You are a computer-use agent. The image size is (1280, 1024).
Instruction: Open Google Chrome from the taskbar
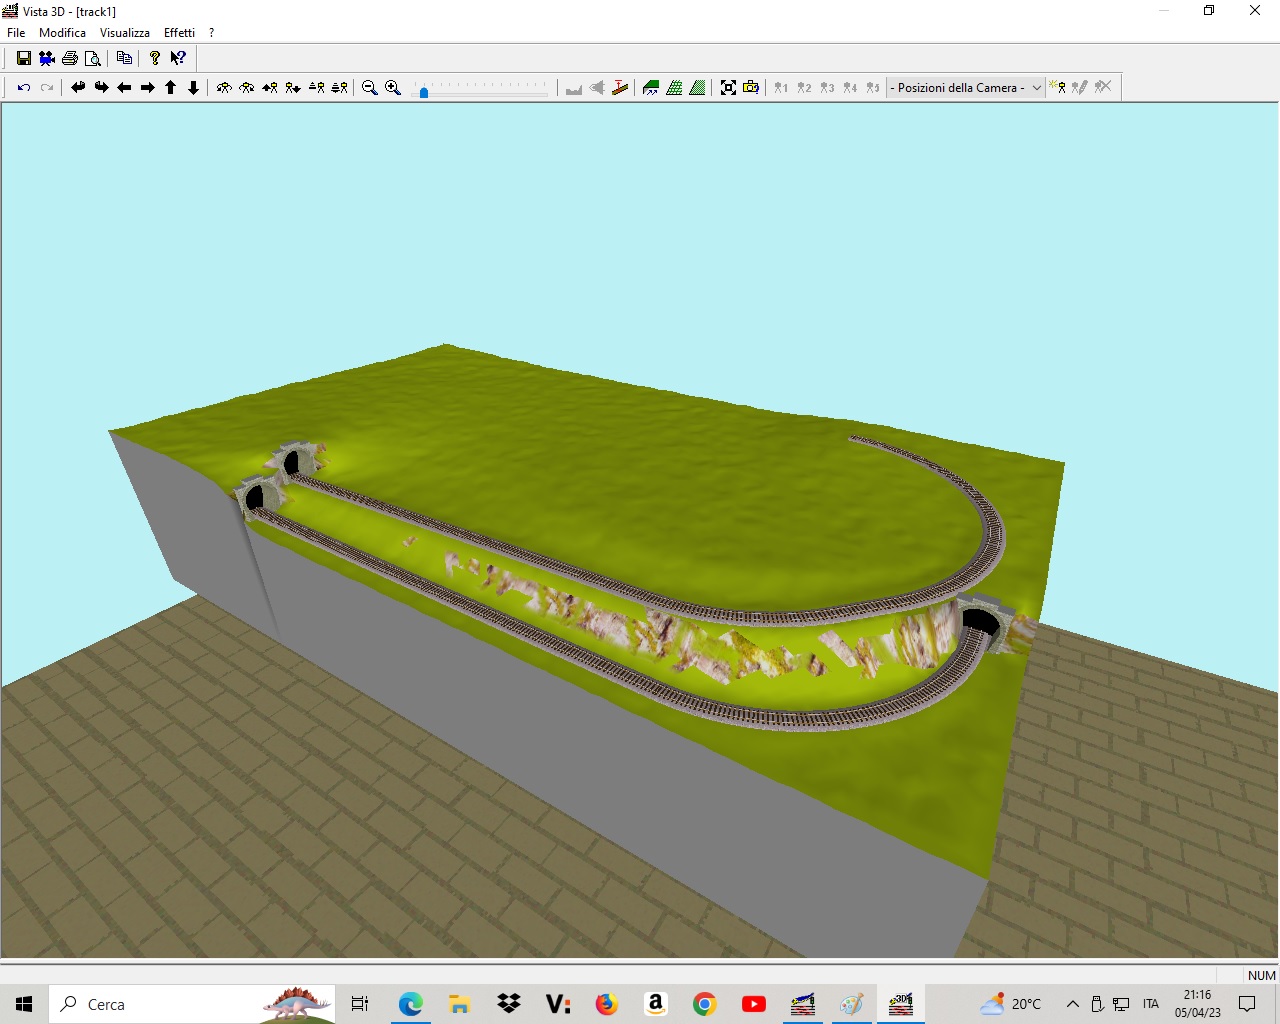[705, 1004]
